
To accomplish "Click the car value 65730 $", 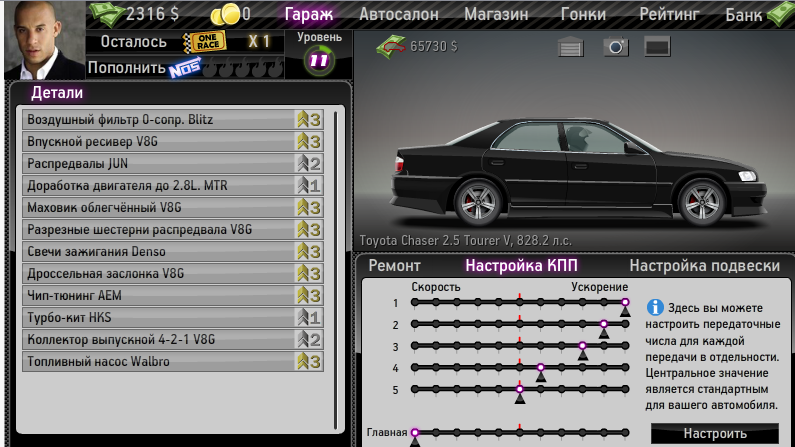I will point(433,47).
